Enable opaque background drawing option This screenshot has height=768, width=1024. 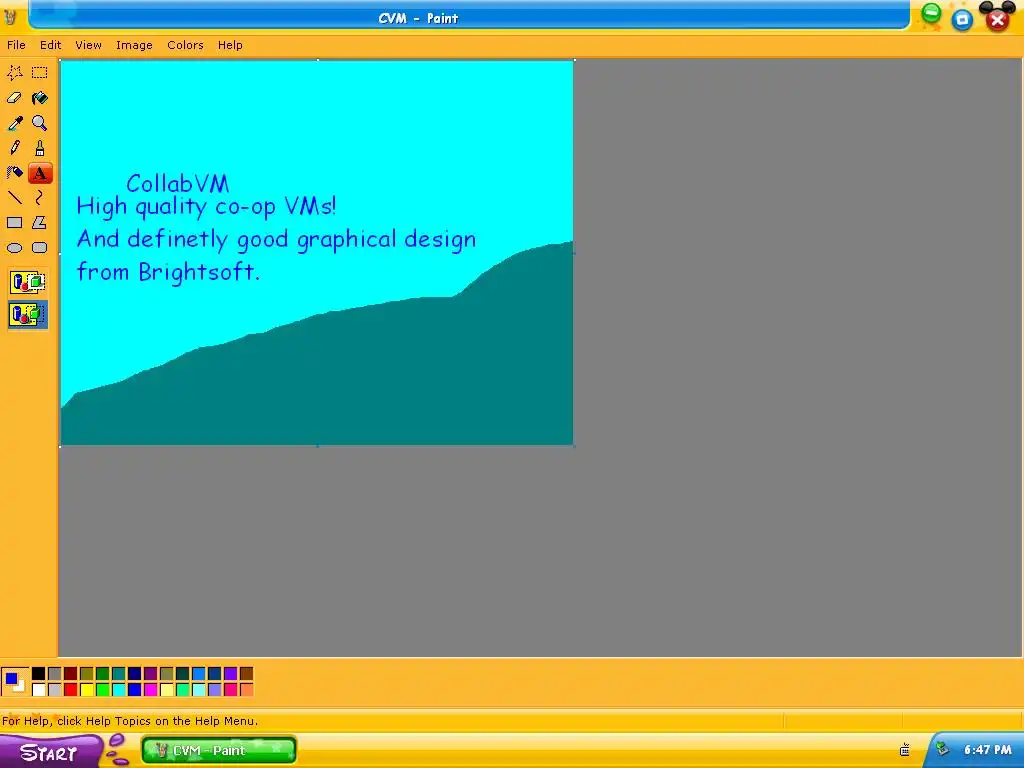tap(27, 282)
